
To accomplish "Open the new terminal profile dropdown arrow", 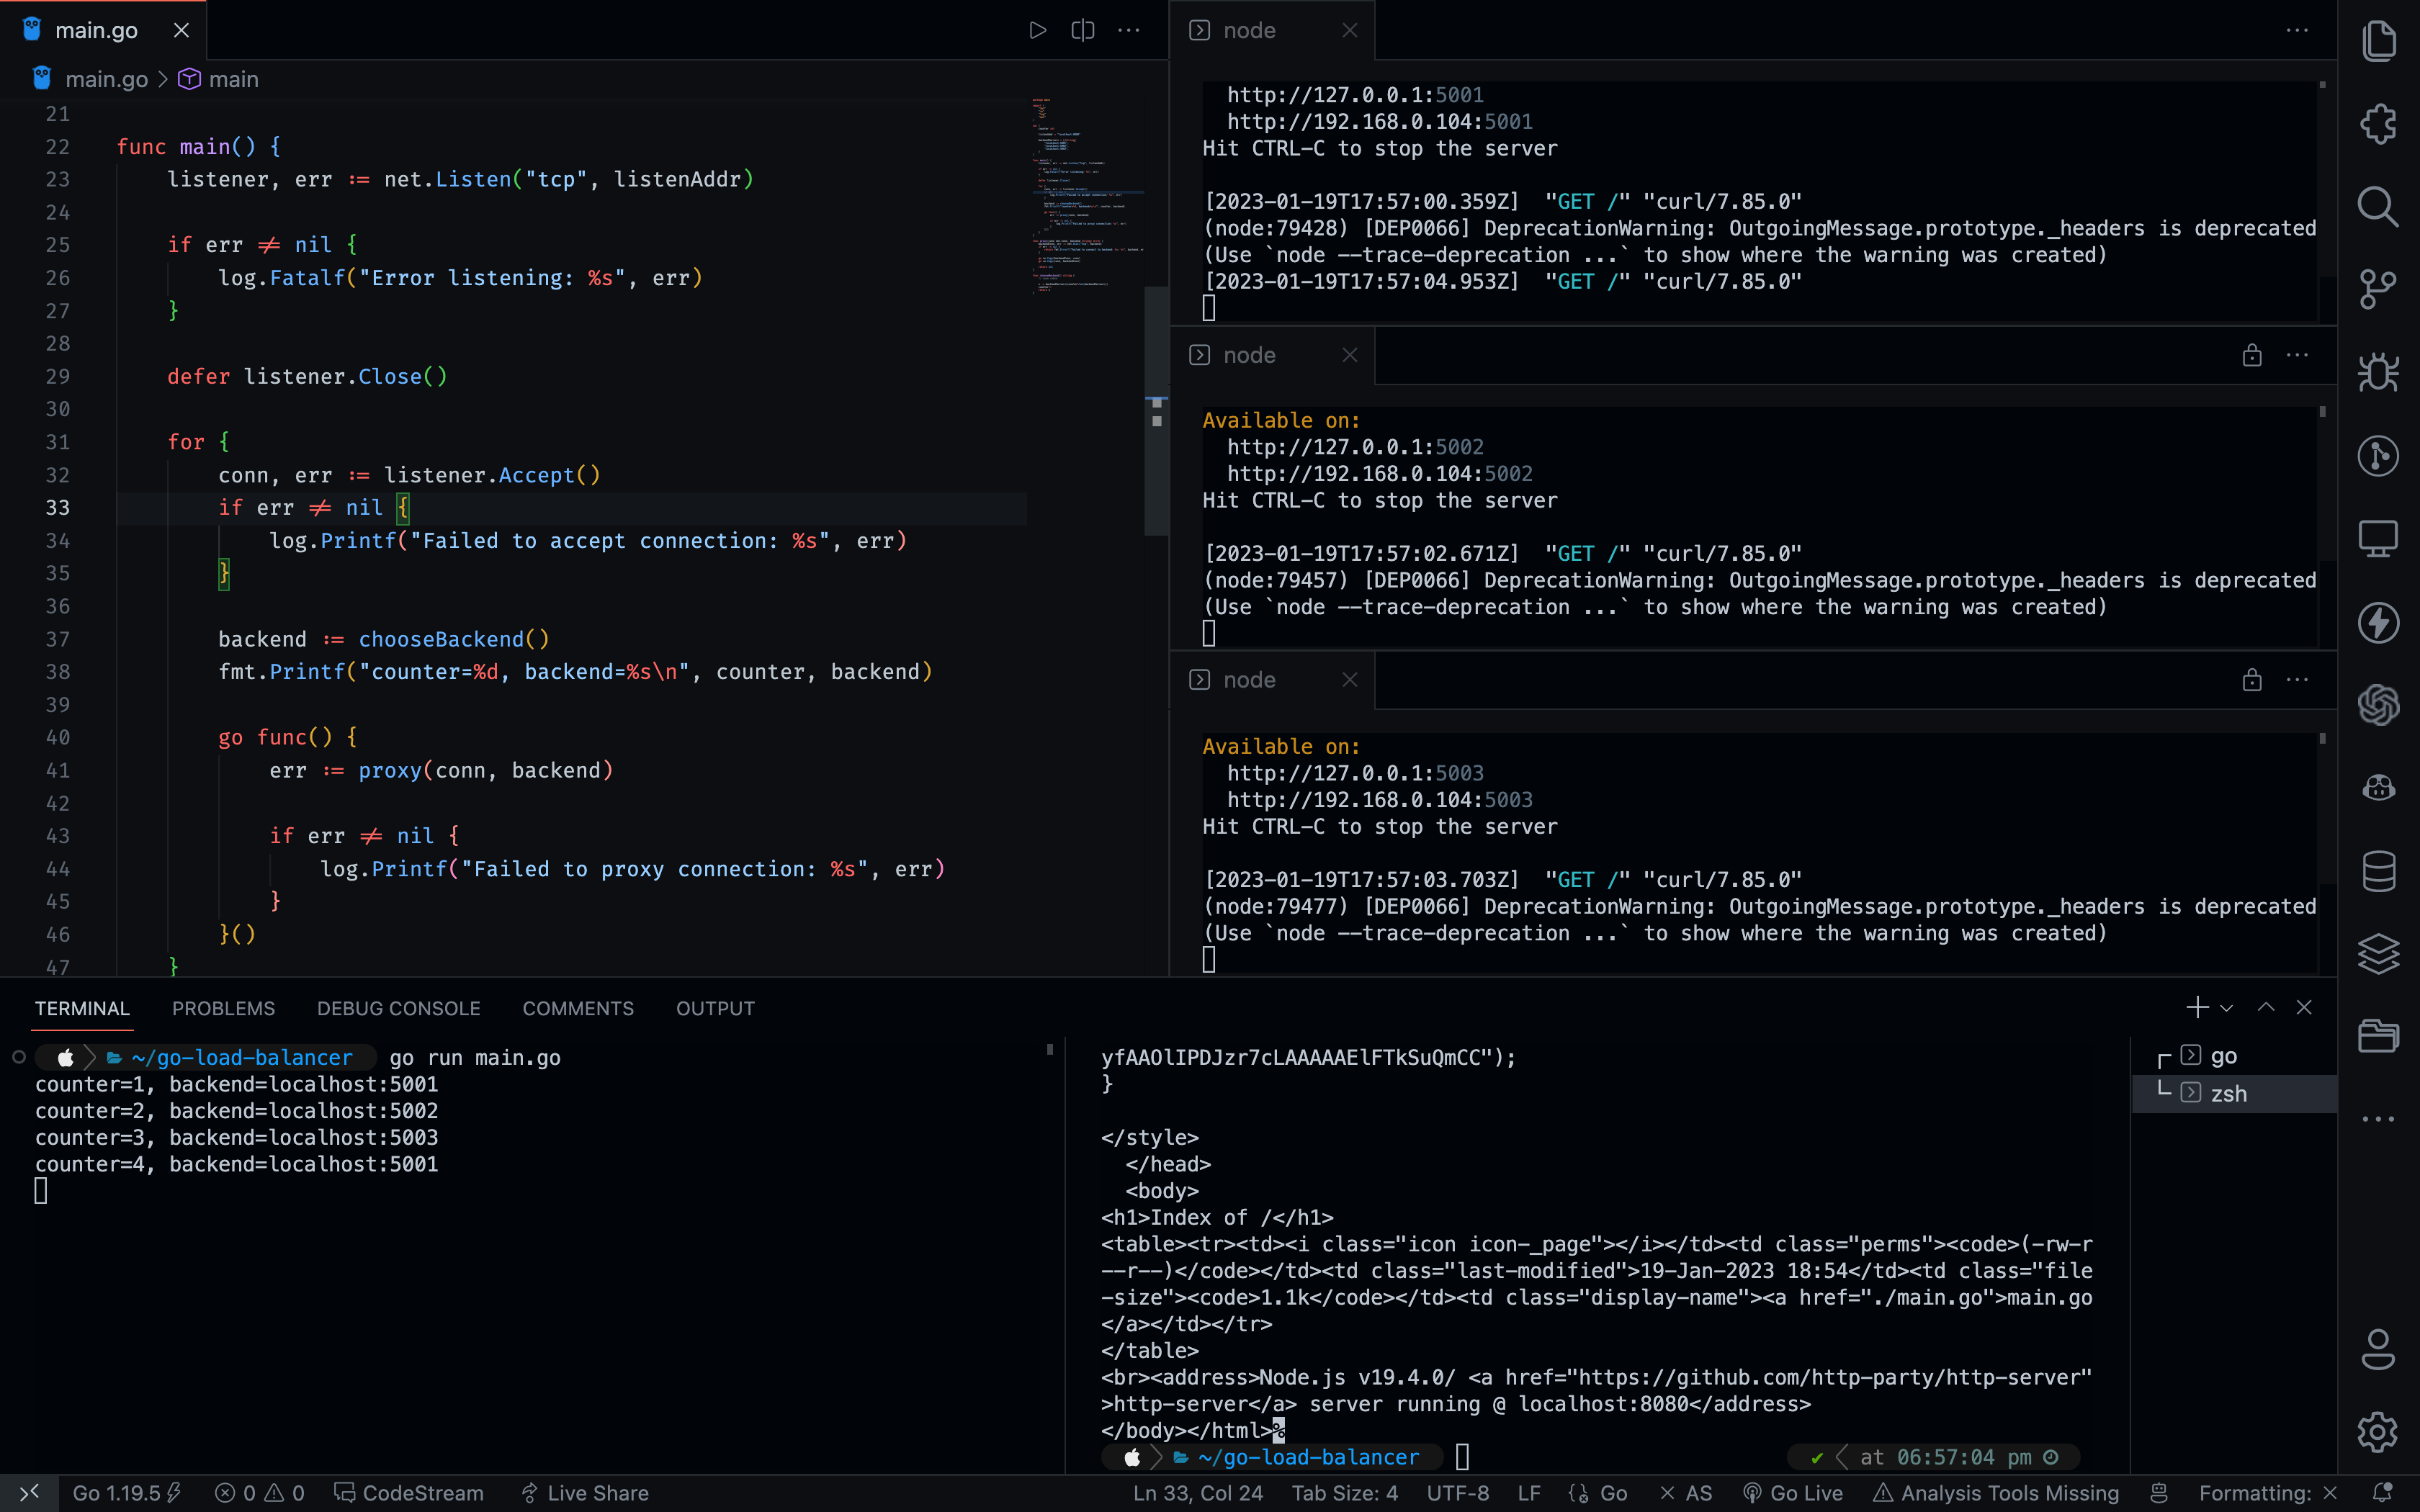I will coord(2226,1008).
